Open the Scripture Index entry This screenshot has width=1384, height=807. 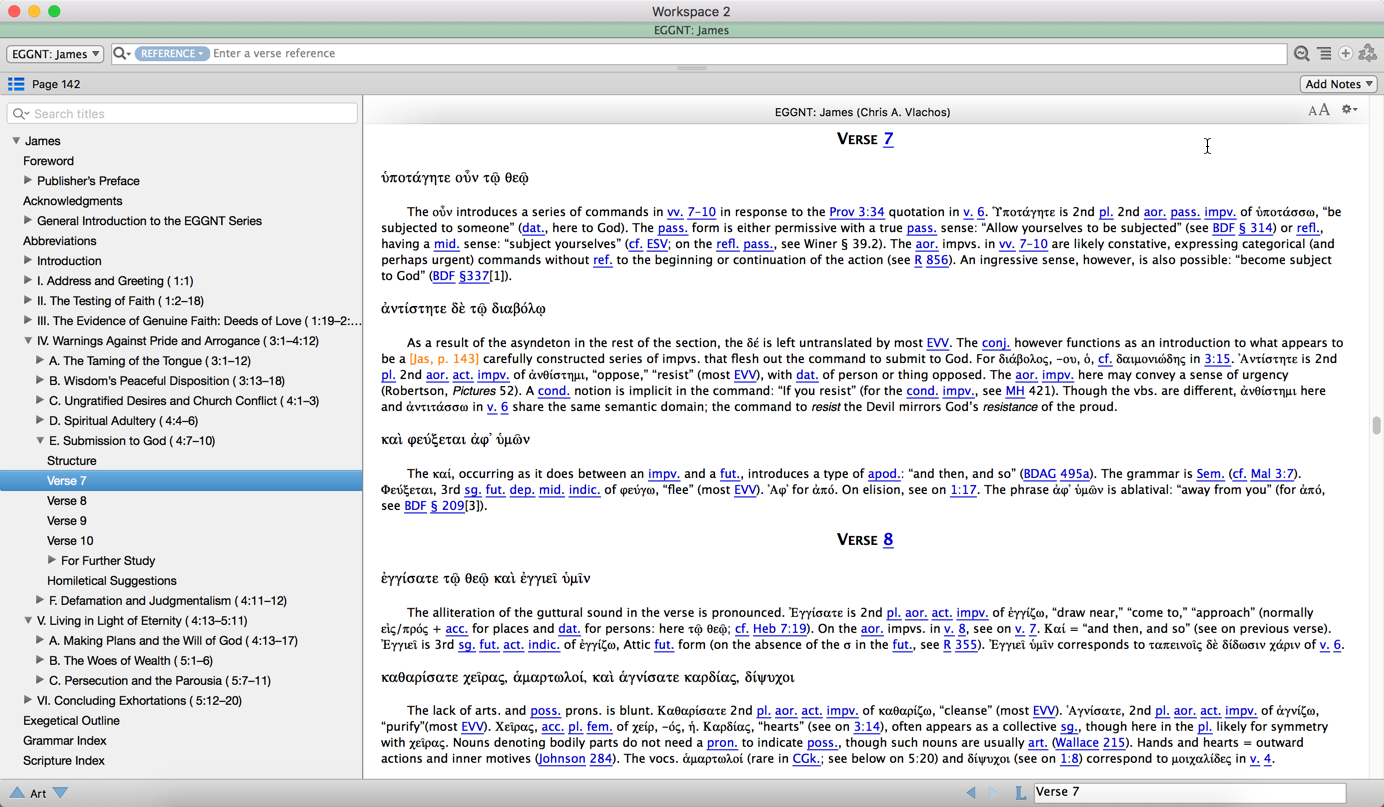coord(64,761)
